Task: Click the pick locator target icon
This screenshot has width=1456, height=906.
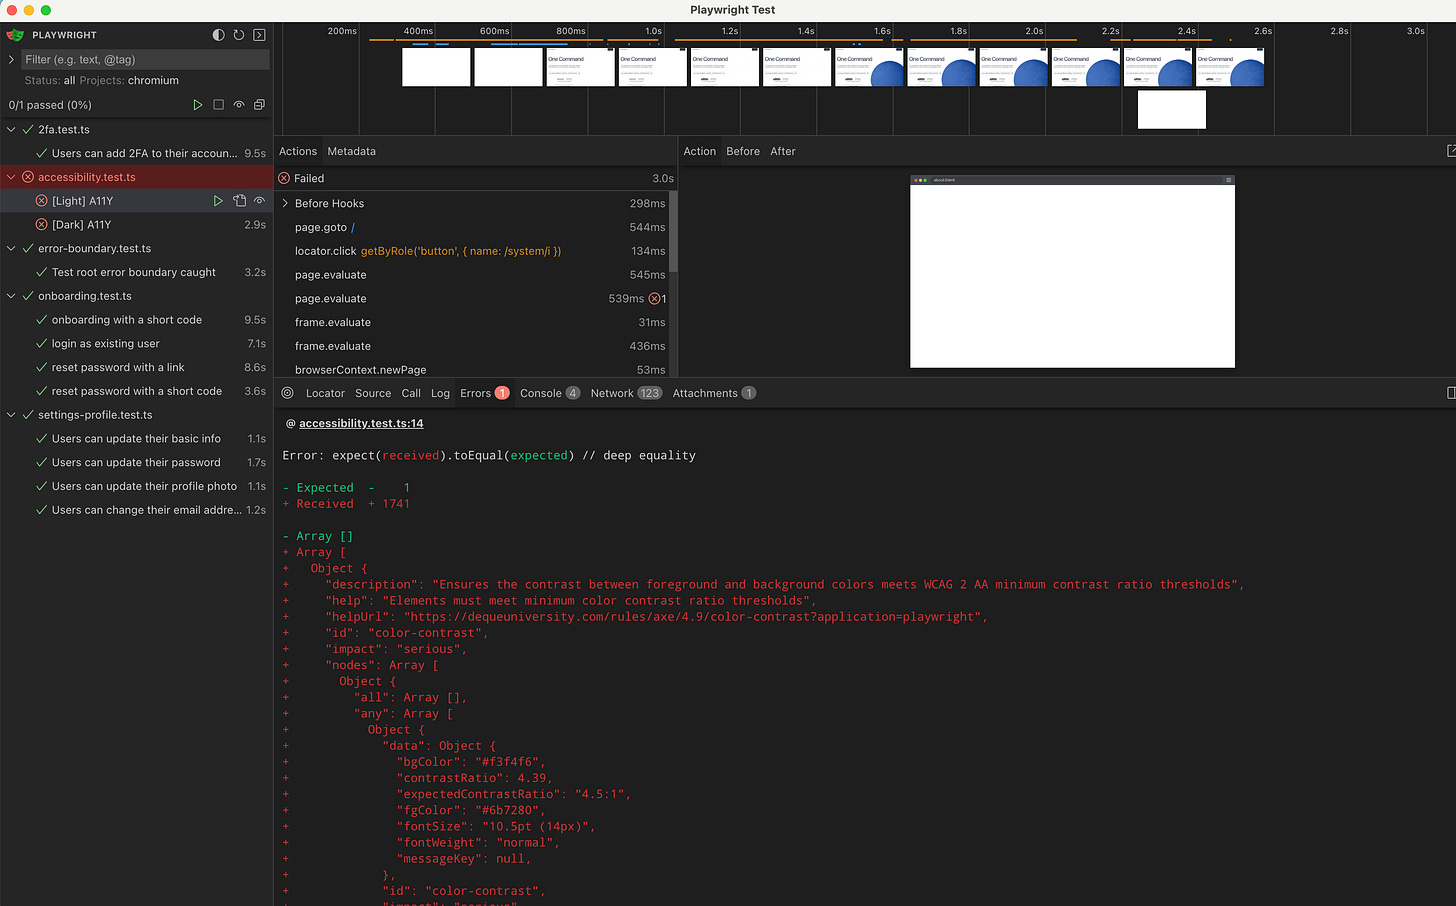Action: [288, 393]
